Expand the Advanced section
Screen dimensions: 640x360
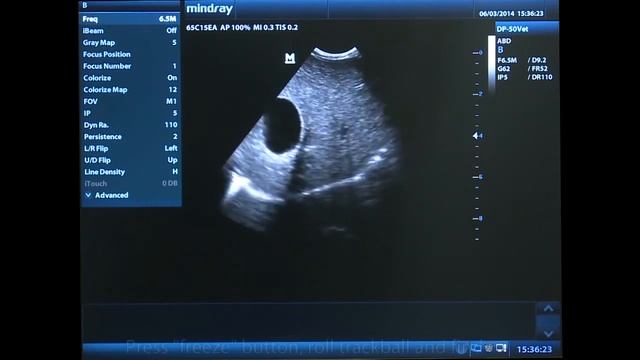pos(107,195)
